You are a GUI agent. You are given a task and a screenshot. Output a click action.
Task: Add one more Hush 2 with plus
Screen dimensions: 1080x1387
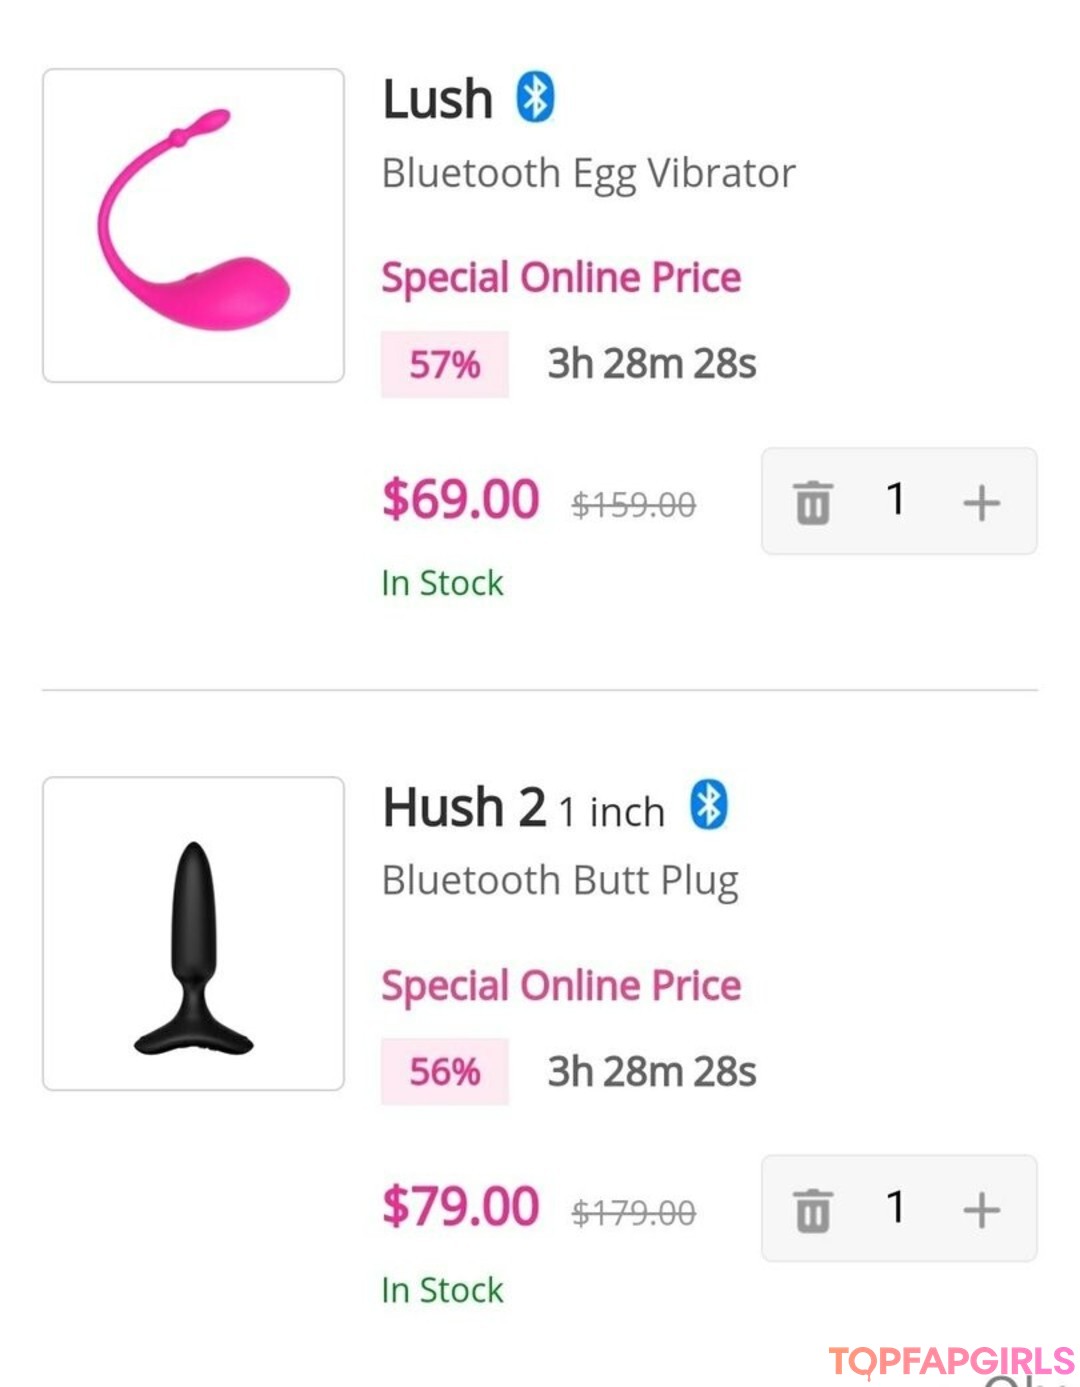tap(981, 1210)
